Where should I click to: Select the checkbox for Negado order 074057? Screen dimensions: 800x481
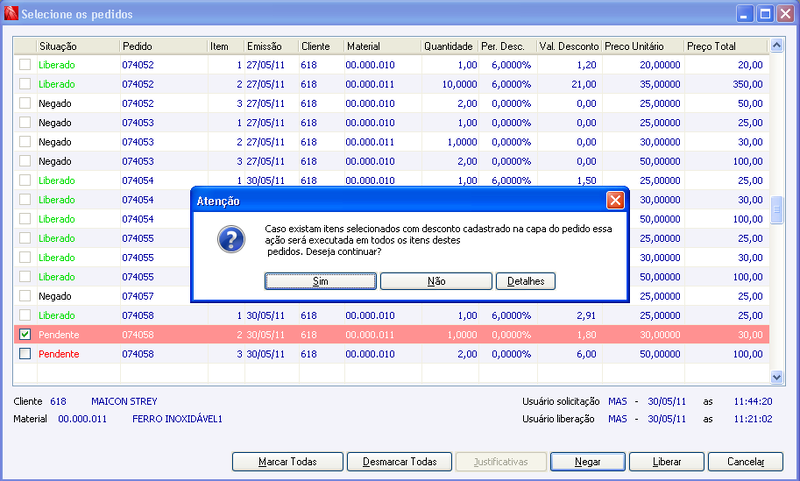(x=25, y=296)
